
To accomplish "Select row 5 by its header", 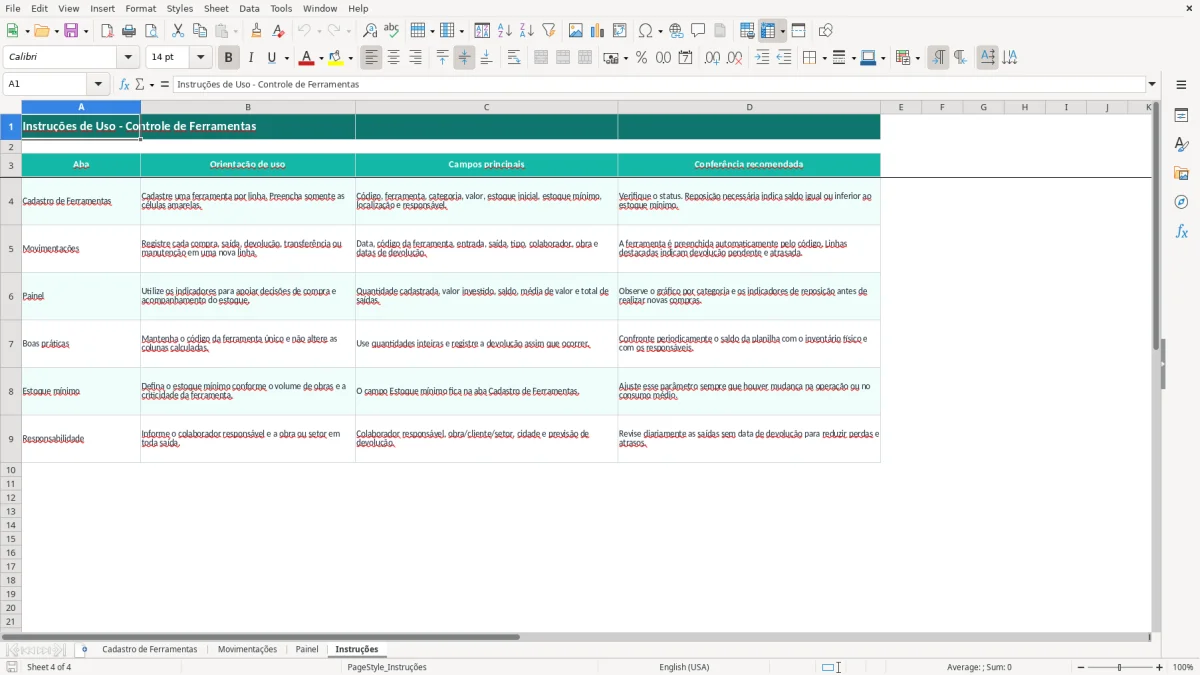I will [x=11, y=249].
